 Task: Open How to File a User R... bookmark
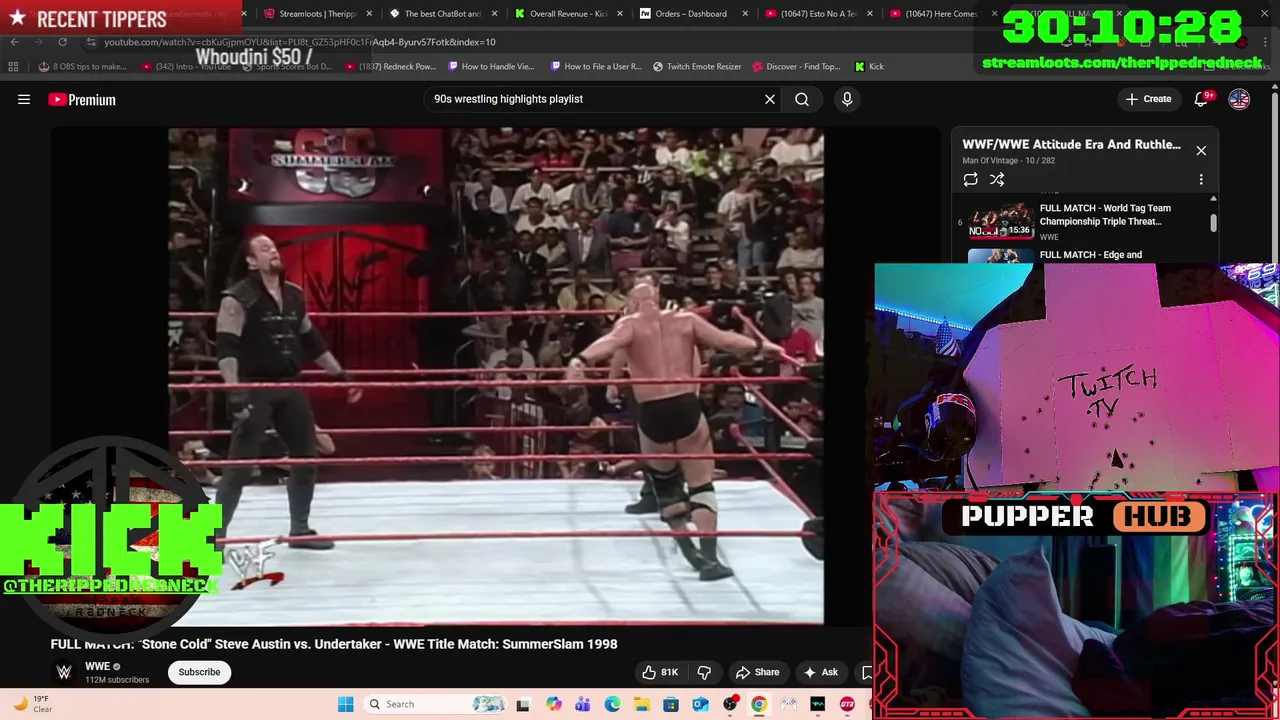click(x=596, y=66)
